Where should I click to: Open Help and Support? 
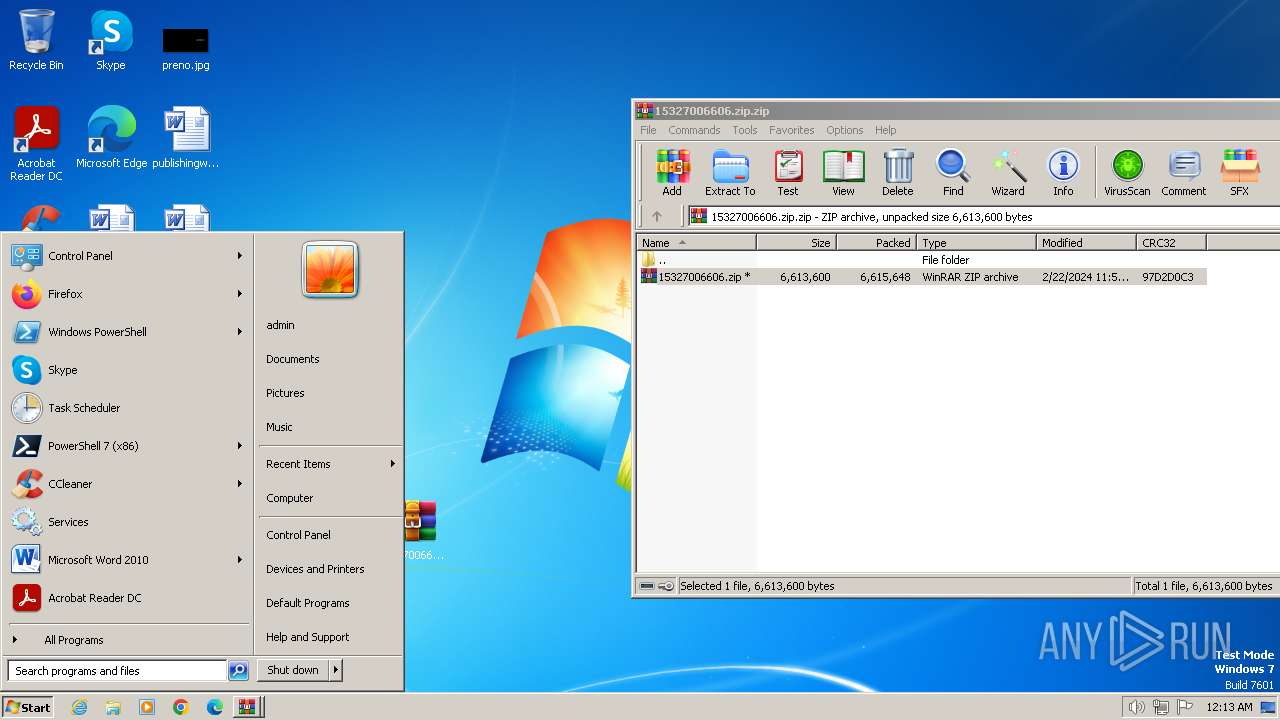click(308, 637)
